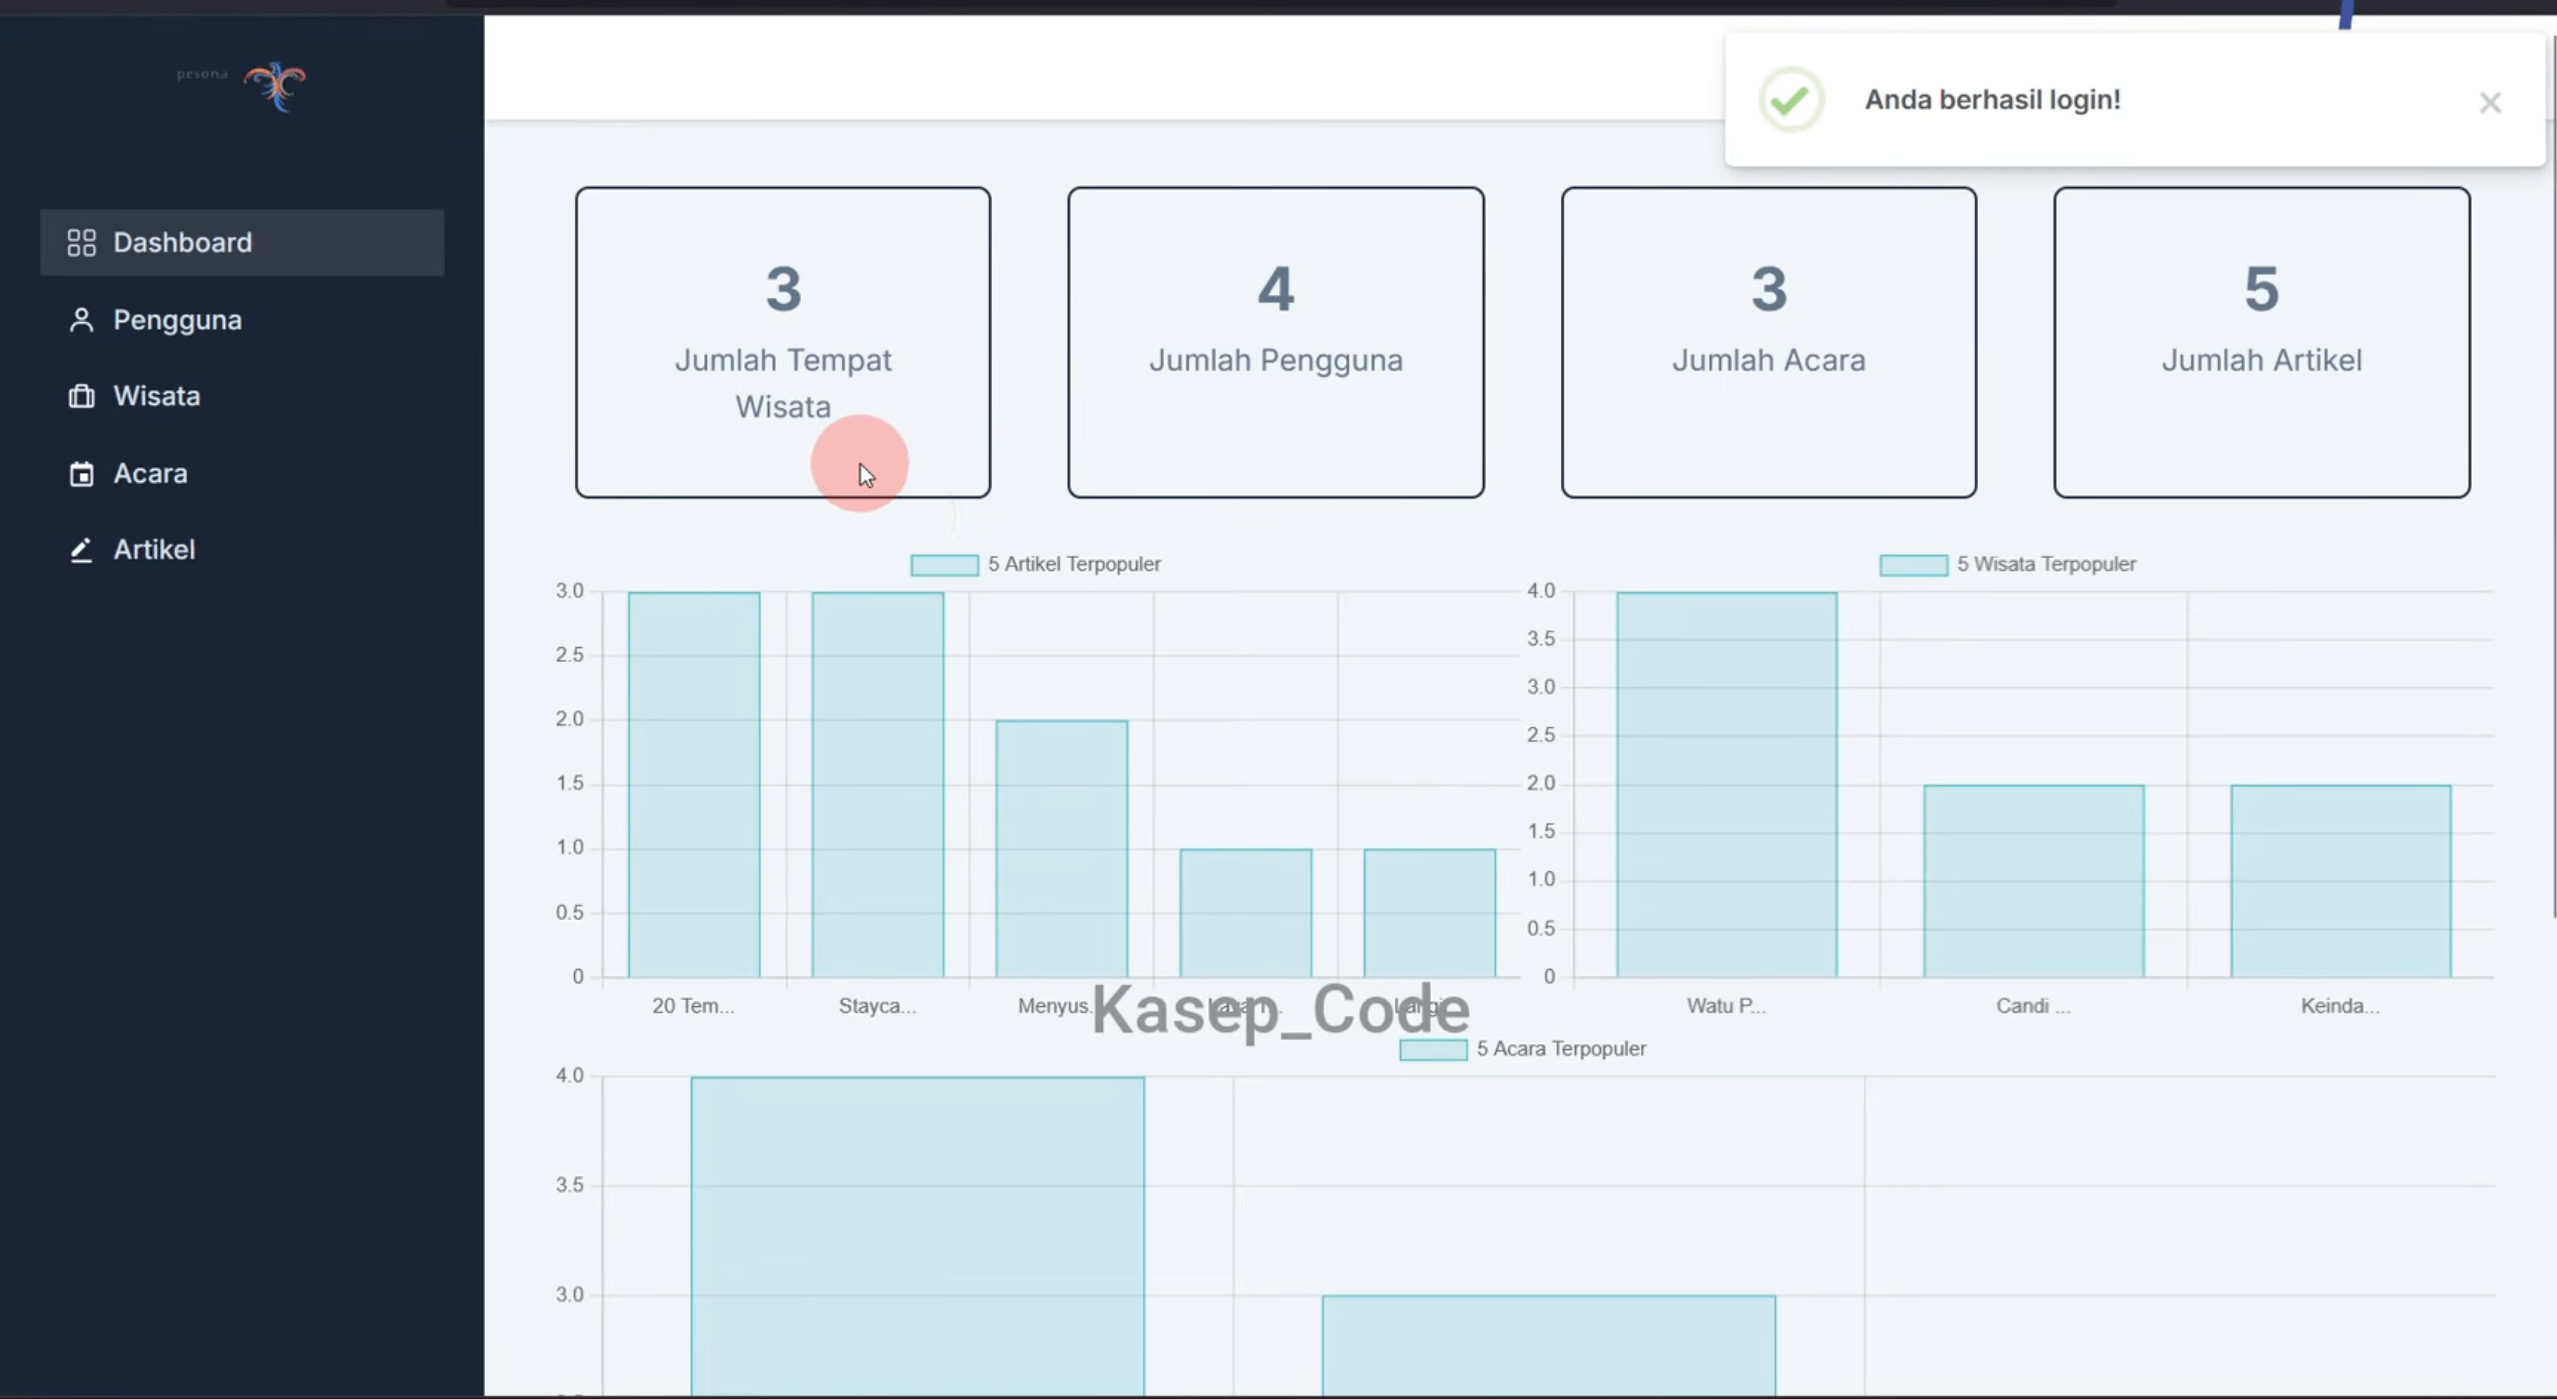Open the Dashboard menu item
This screenshot has height=1399, width=2557.
(242, 242)
